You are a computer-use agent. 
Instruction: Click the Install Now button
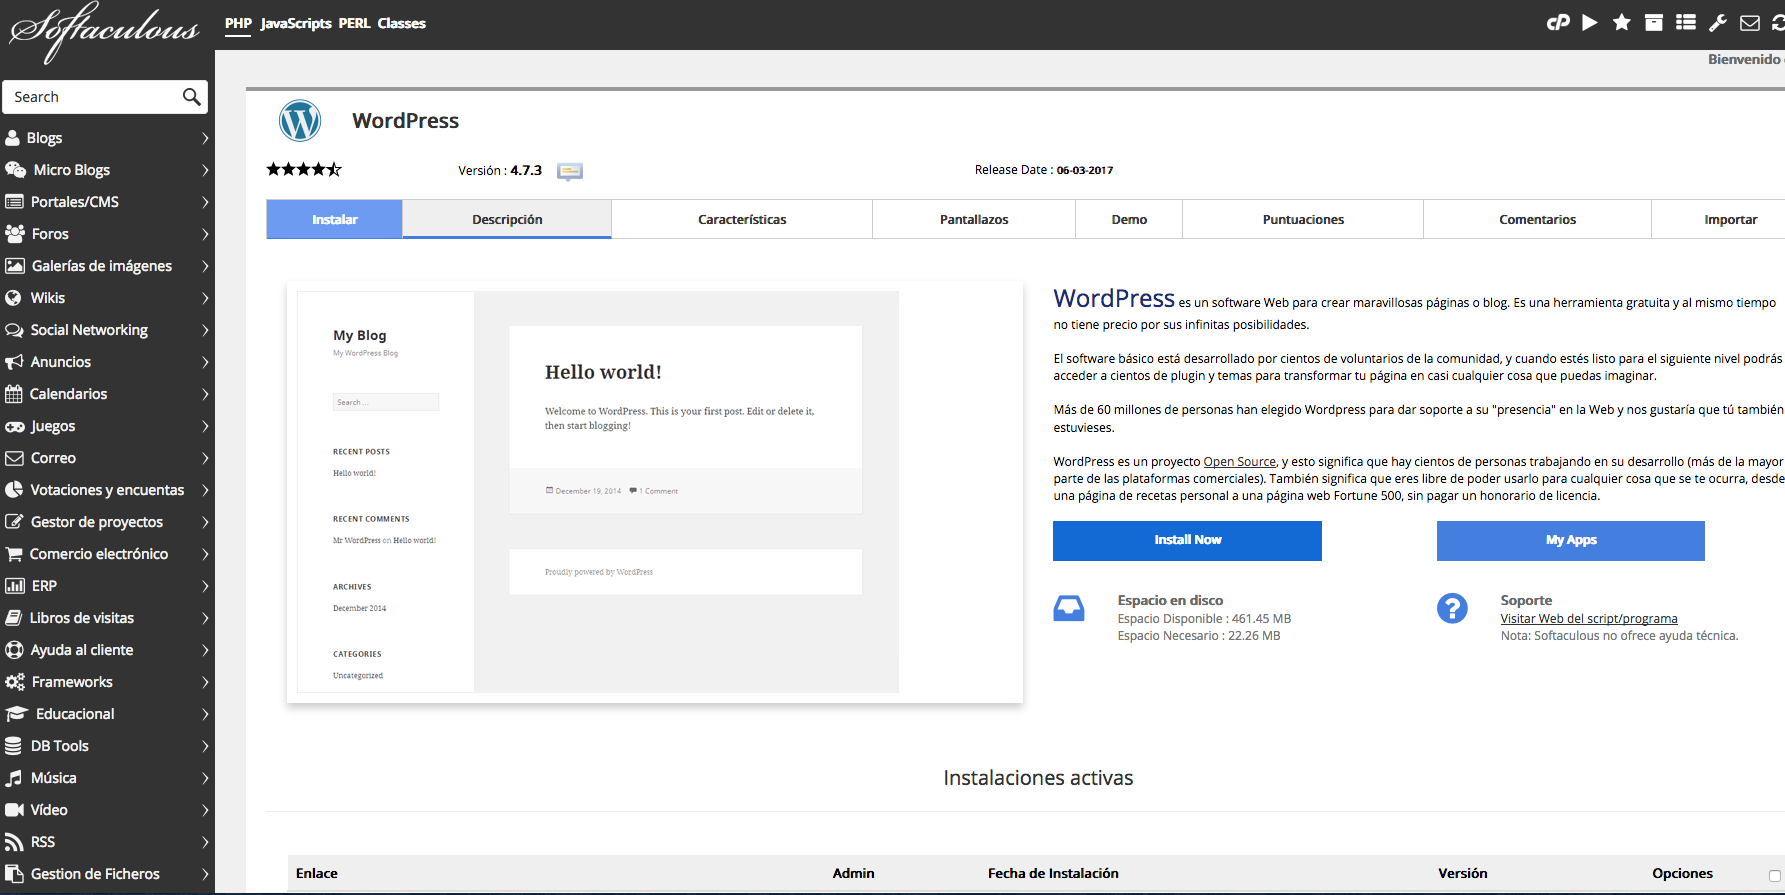(1187, 540)
